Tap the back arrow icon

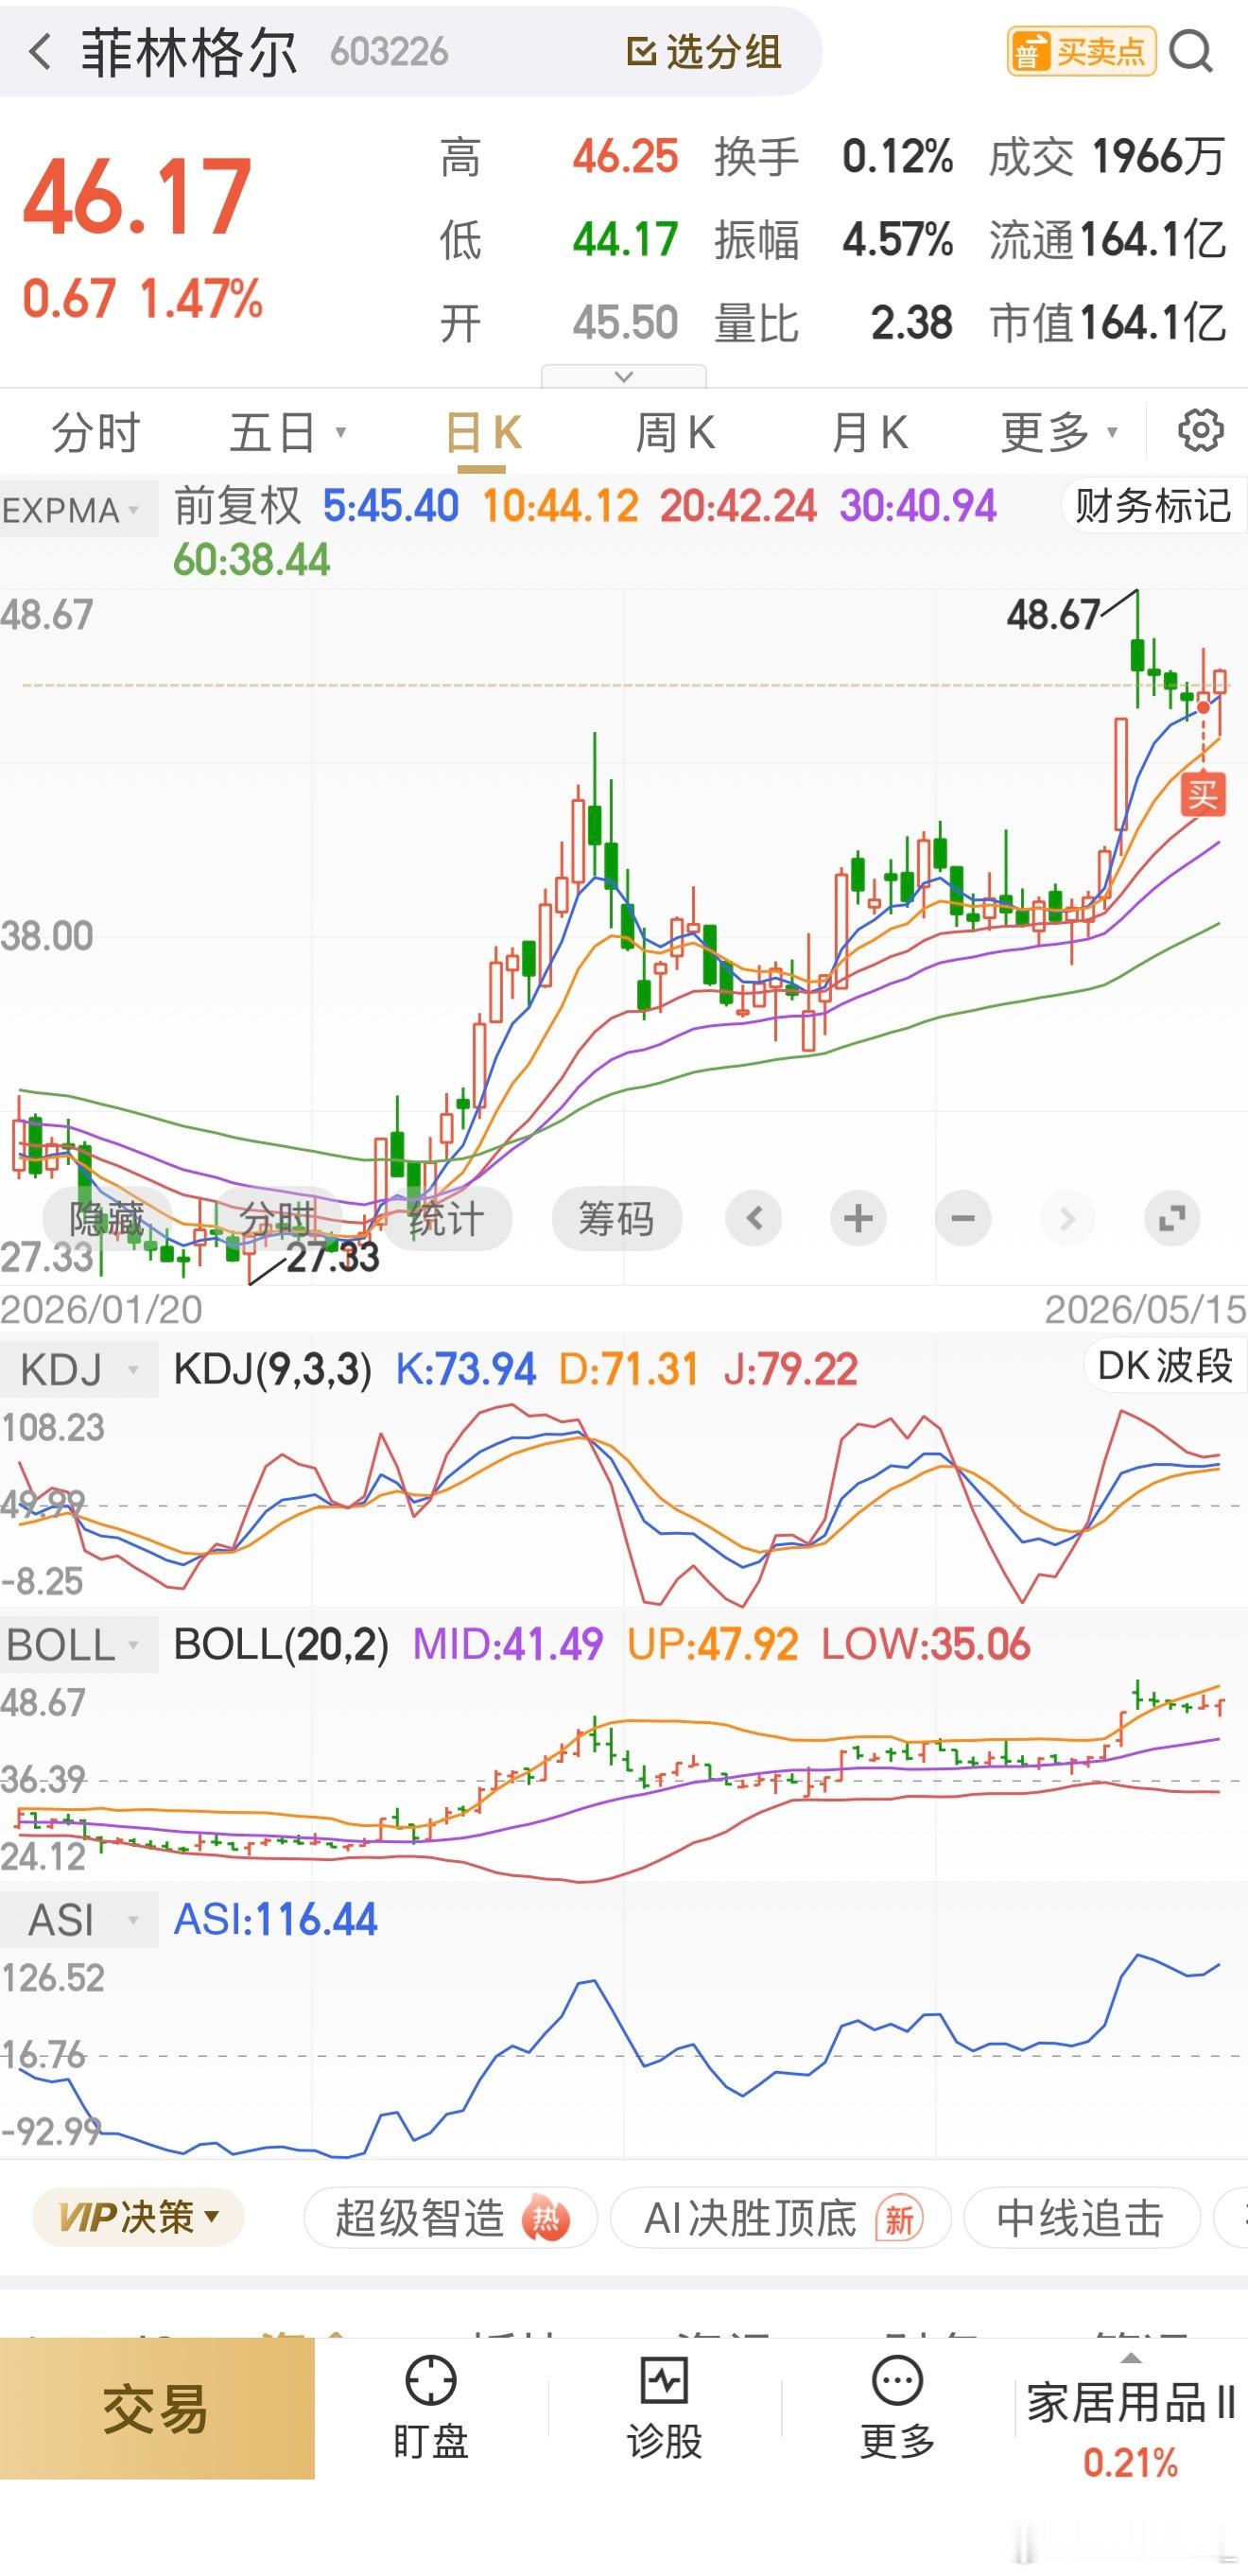[40, 52]
